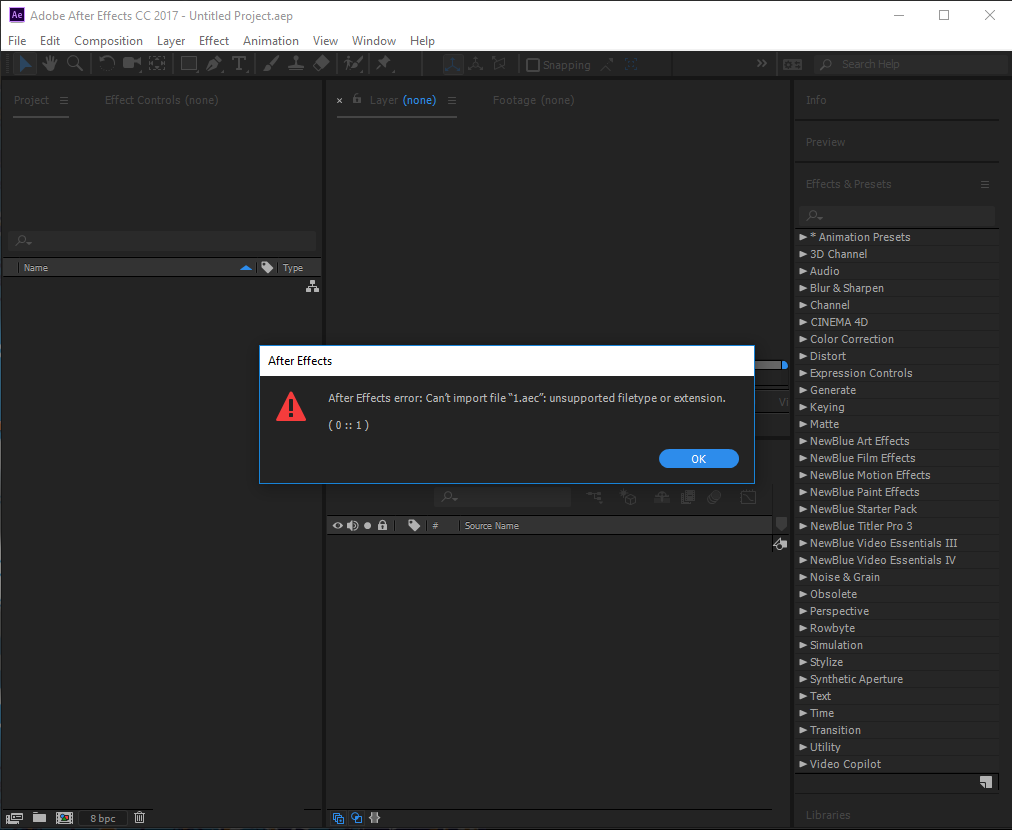Viewport: 1012px width, 830px height.
Task: Expand the Distort effects category
Action: (x=803, y=356)
